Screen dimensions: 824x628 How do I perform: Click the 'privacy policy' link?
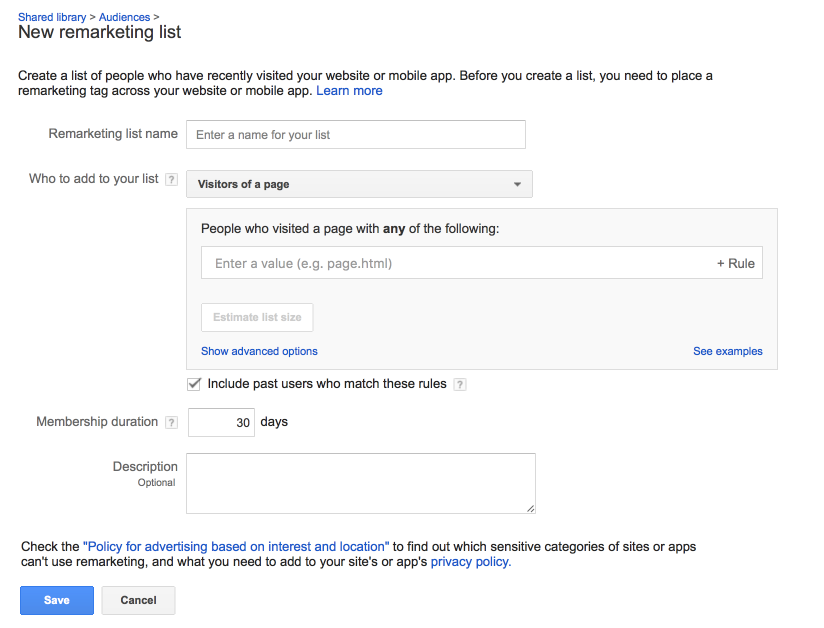[470, 562]
